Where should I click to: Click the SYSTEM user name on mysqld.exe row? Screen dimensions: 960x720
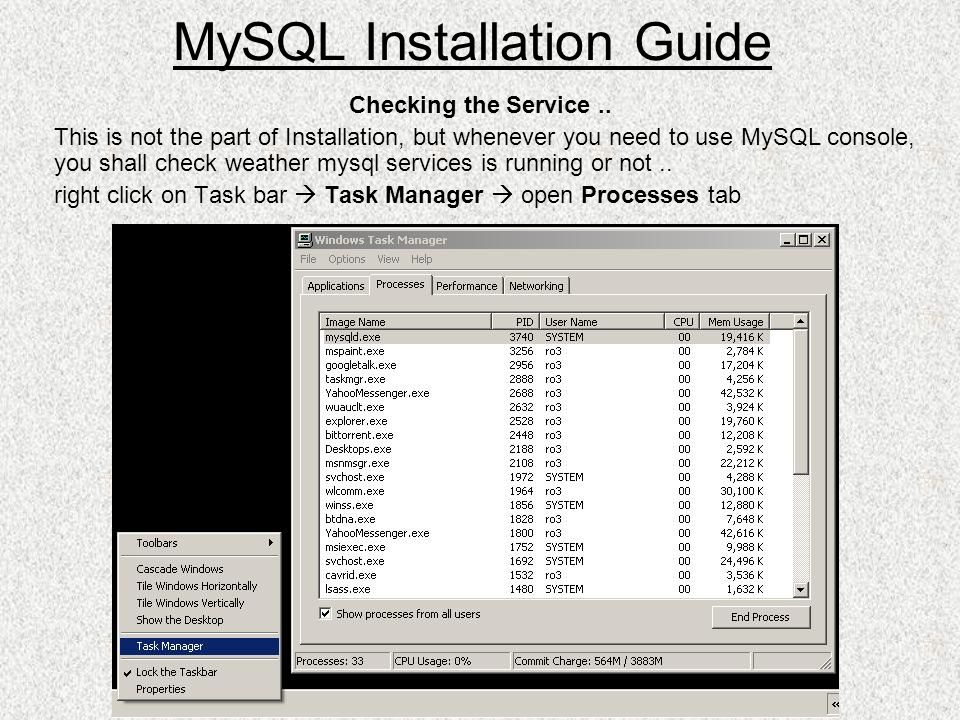pyautogui.click(x=564, y=337)
